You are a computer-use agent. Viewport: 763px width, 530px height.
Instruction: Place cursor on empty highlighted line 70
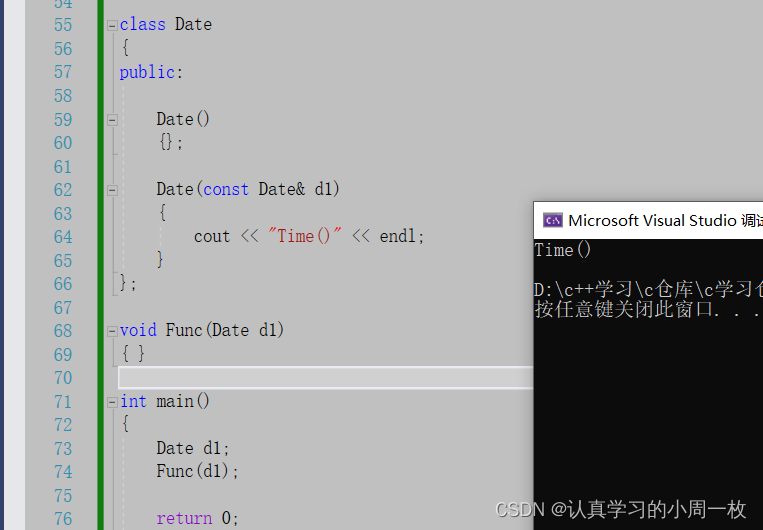coord(326,378)
